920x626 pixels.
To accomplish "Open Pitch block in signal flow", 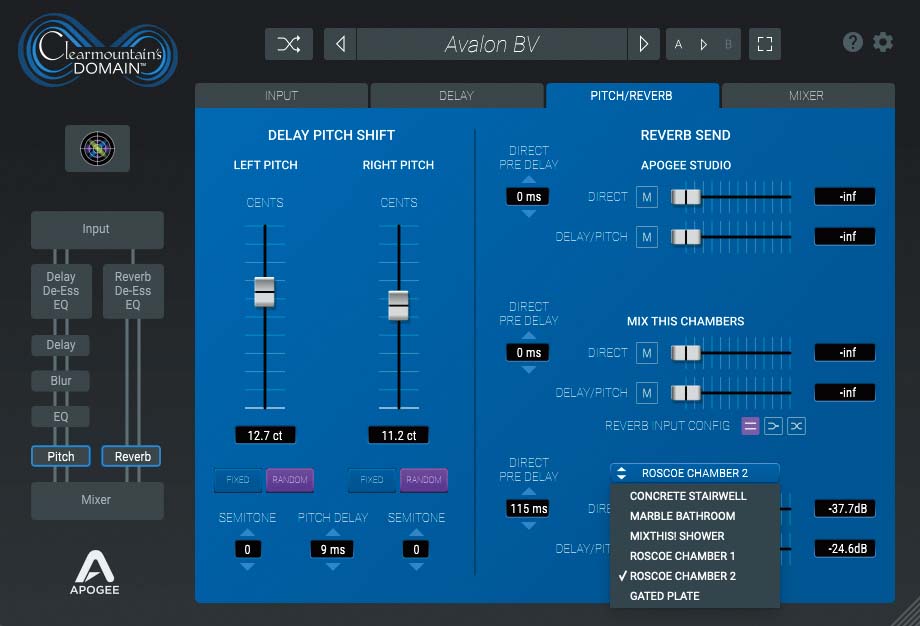I will point(60,456).
